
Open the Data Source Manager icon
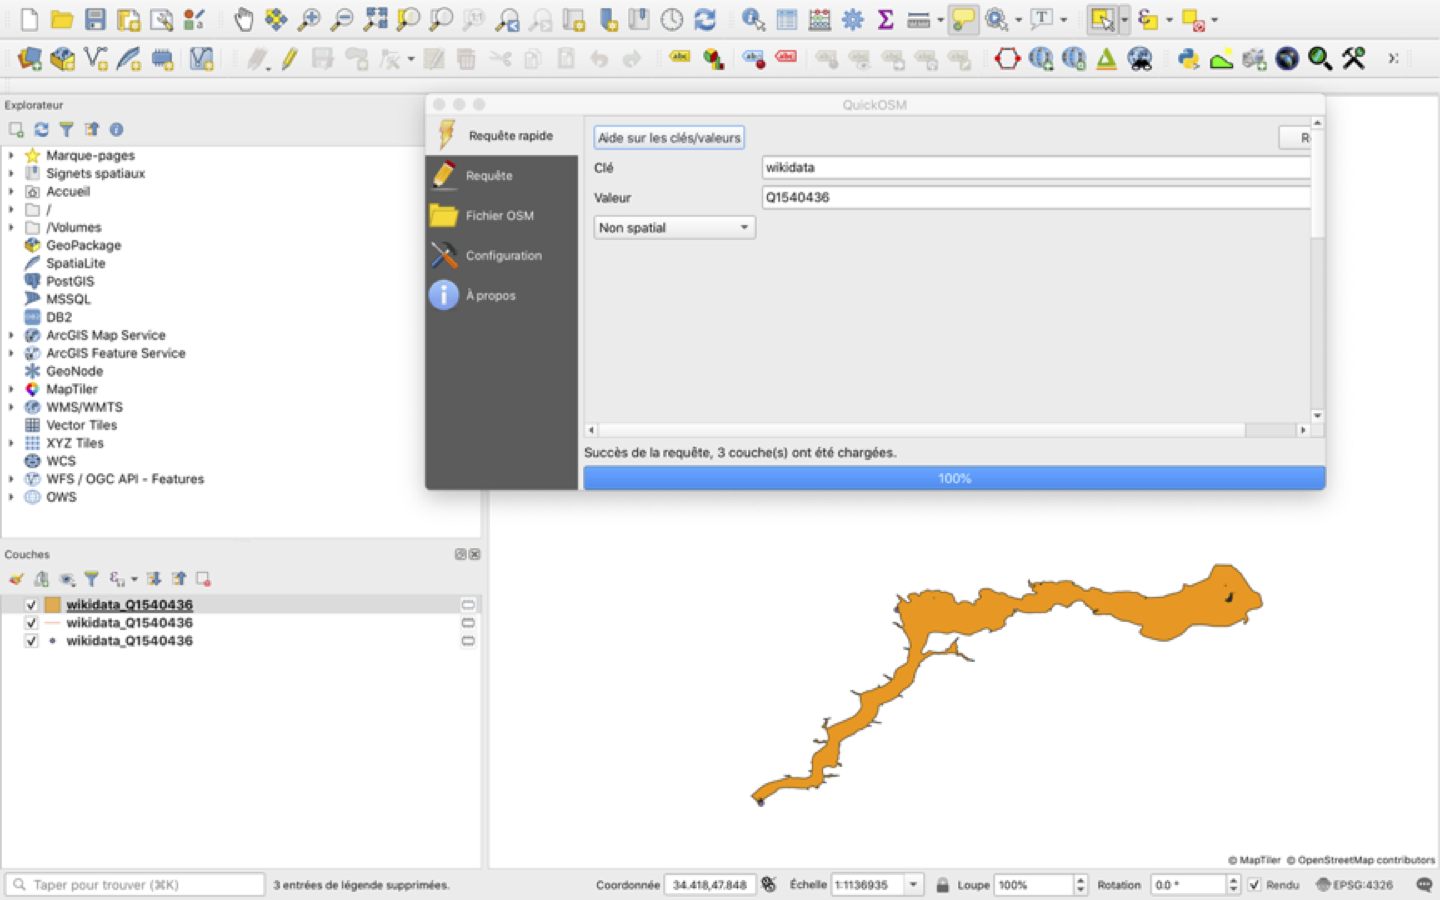[x=29, y=59]
